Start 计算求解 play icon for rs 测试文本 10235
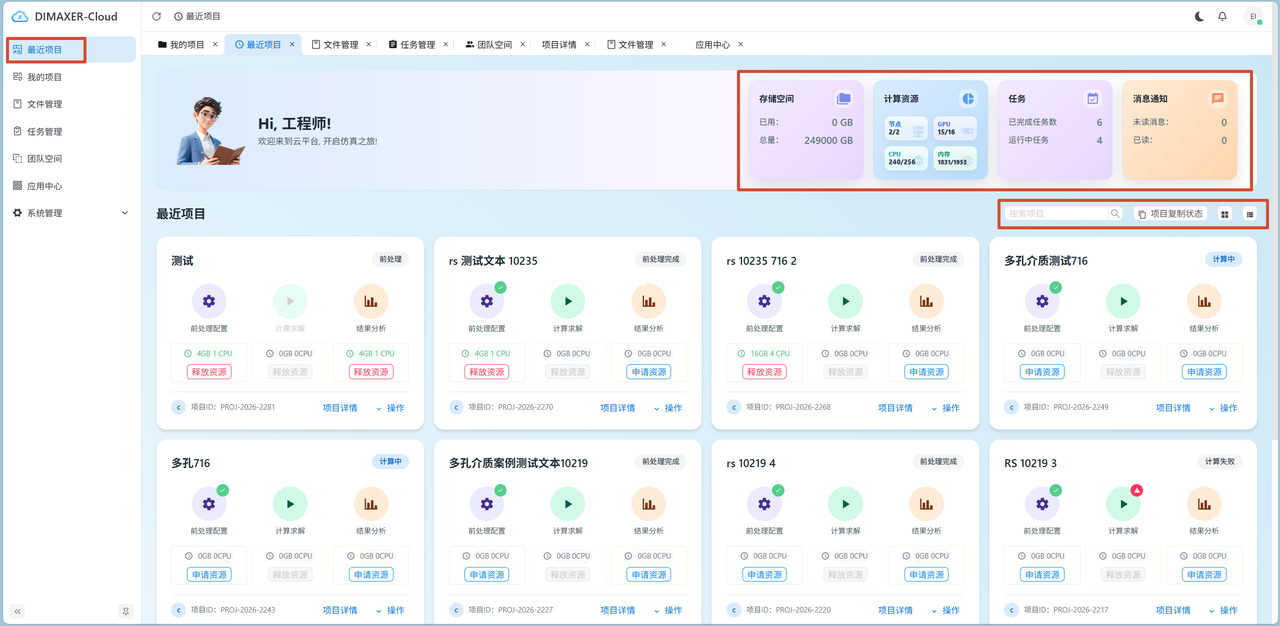1280x626 pixels. point(567,301)
